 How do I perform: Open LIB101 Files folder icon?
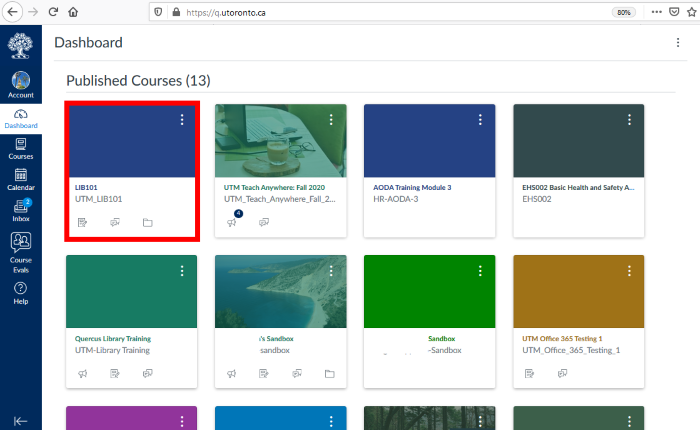[147, 222]
